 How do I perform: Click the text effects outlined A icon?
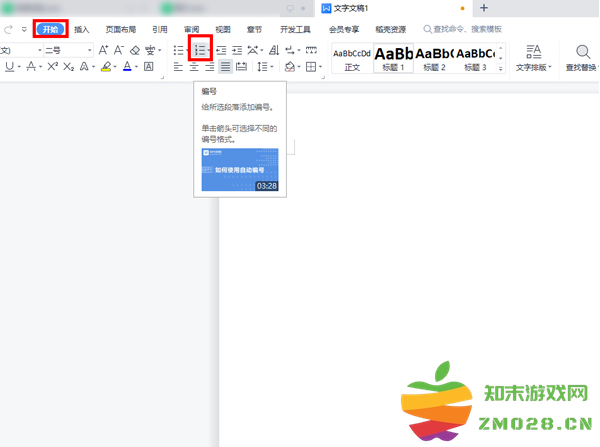(84, 67)
